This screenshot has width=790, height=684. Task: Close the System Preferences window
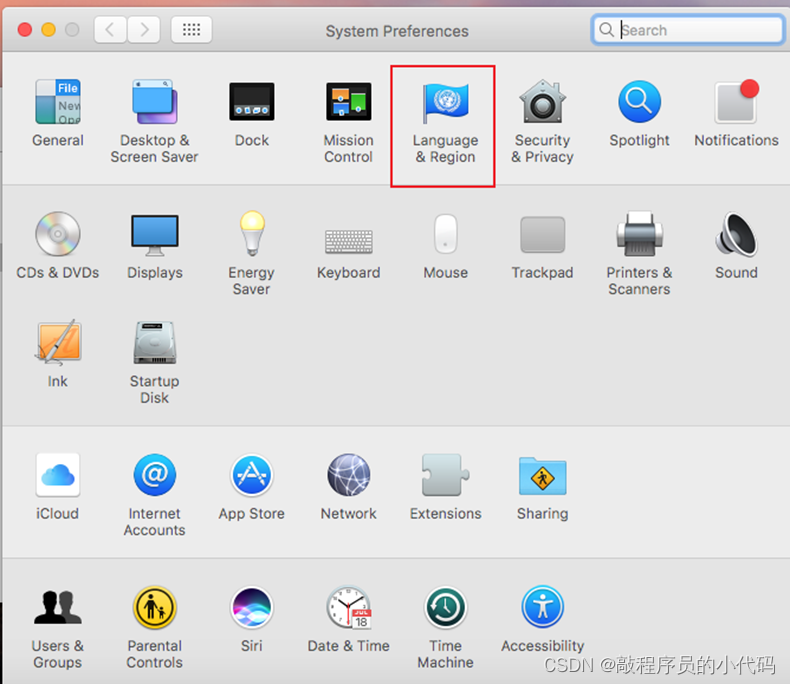pyautogui.click(x=25, y=30)
